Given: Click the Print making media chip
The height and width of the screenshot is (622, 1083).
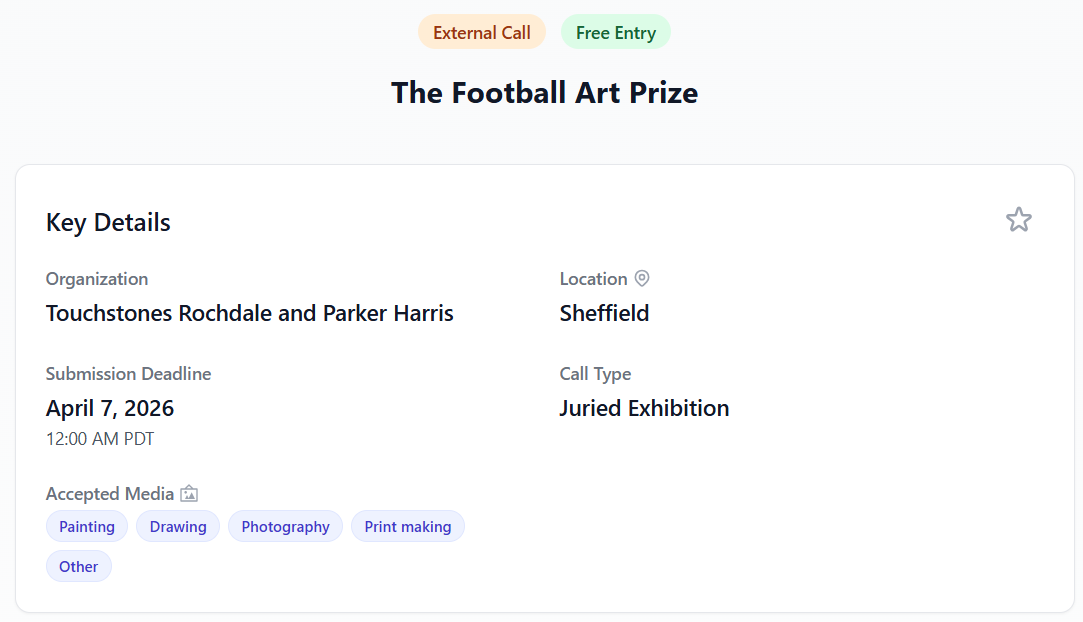Looking at the screenshot, I should 407,526.
